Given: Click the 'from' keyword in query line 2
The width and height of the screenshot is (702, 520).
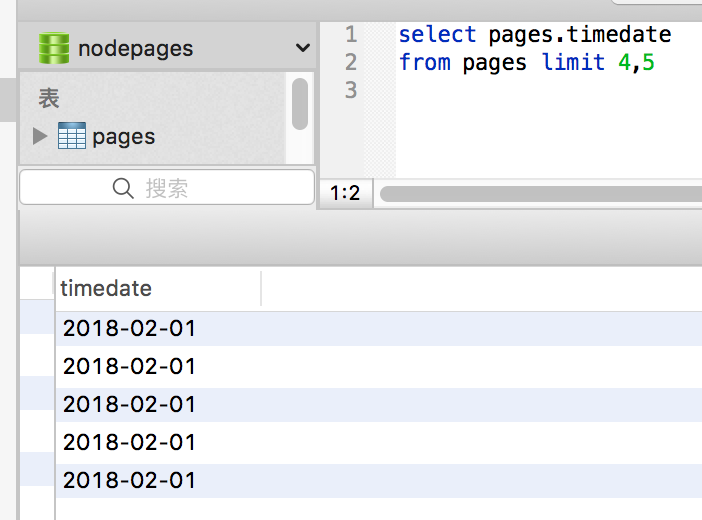Looking at the screenshot, I should (x=425, y=62).
